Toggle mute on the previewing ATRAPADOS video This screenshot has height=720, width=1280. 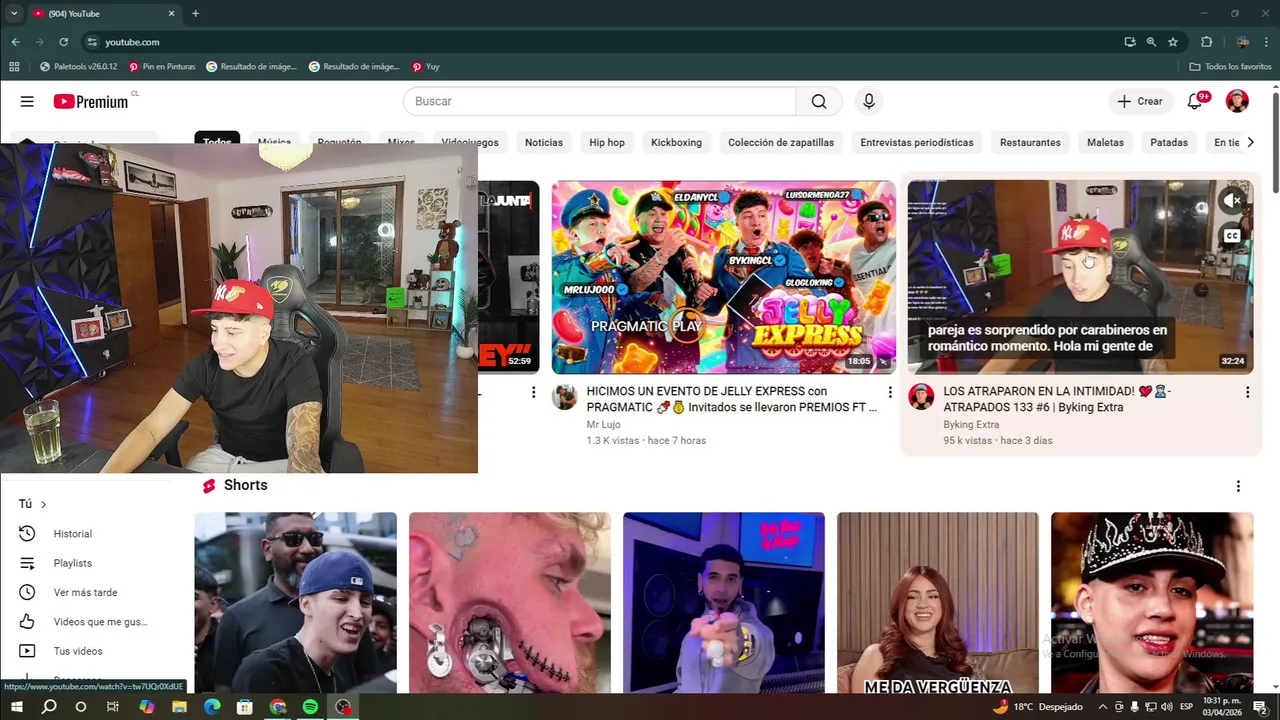coord(1232,200)
